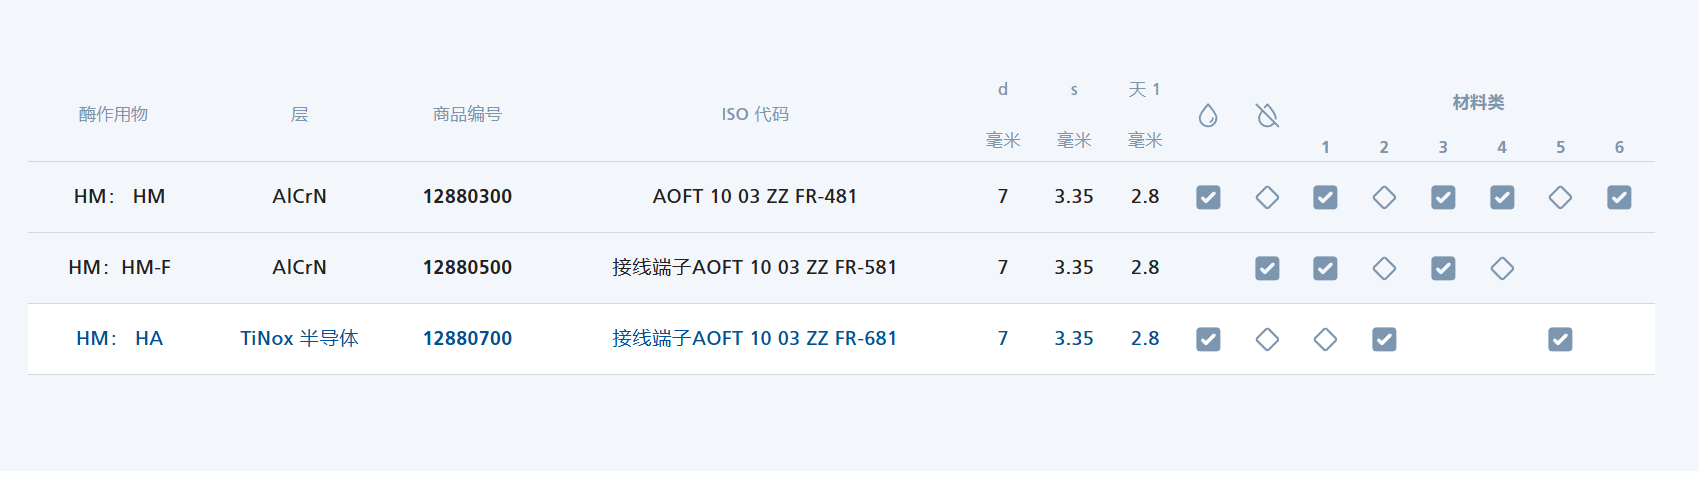This screenshot has width=1699, height=493.
Task: Click the ISO 代码 column header
Action: coord(755,115)
